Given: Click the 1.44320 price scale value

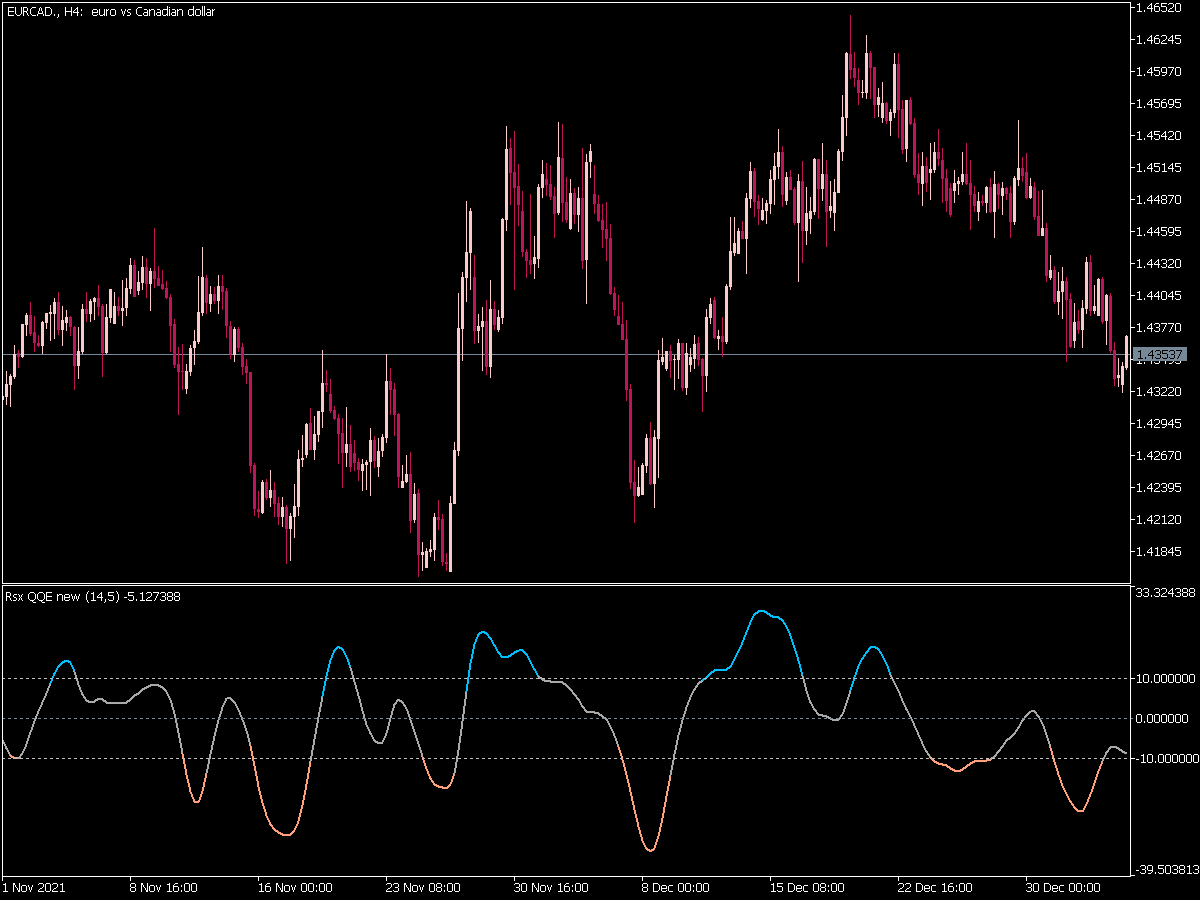Looking at the screenshot, I should click(1160, 264).
